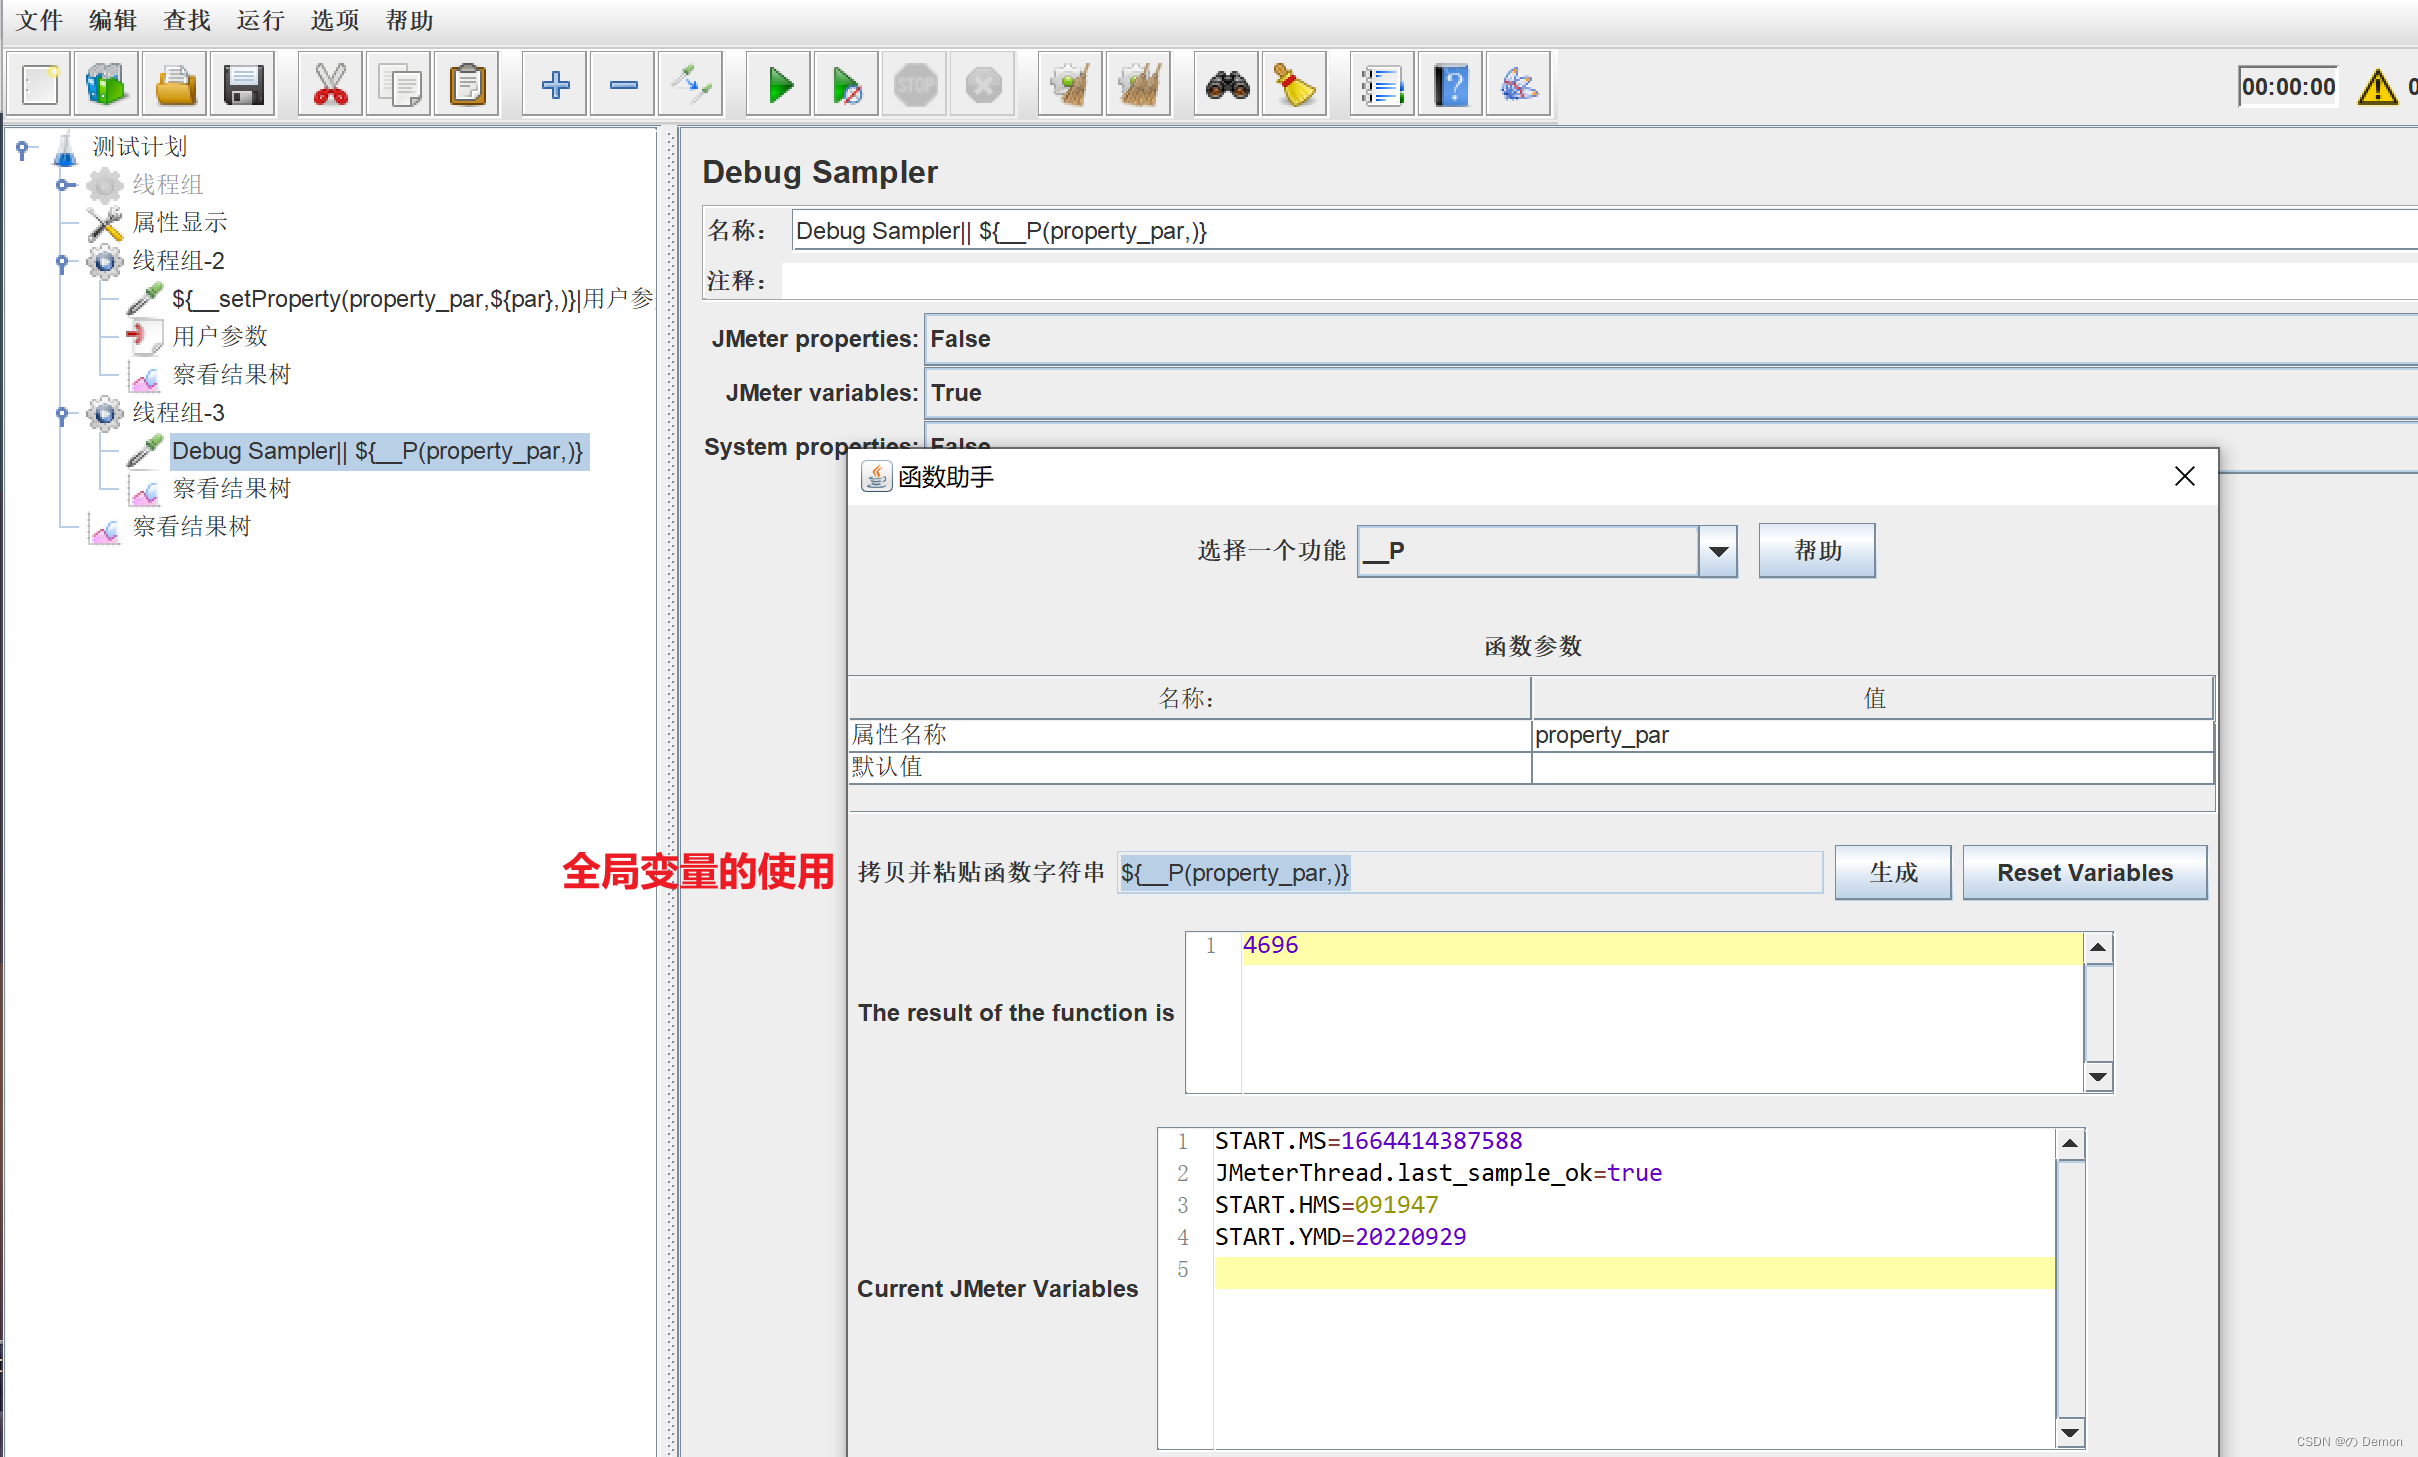Open the 选项 menu

pyautogui.click(x=334, y=20)
